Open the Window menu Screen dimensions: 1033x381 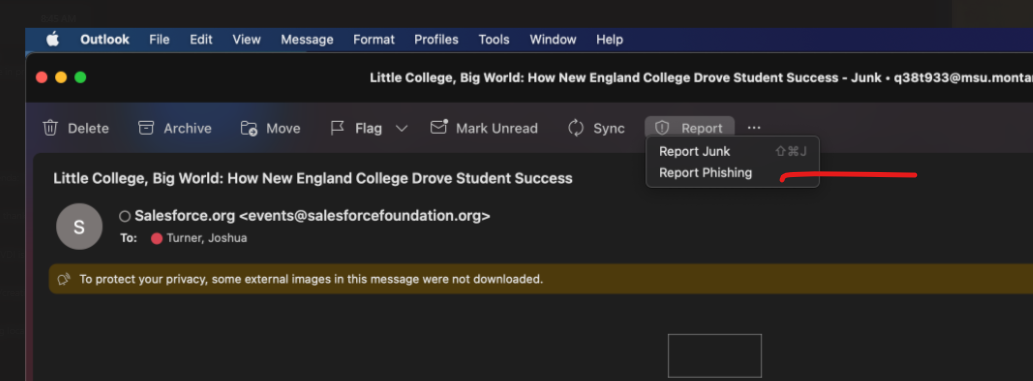click(x=553, y=40)
